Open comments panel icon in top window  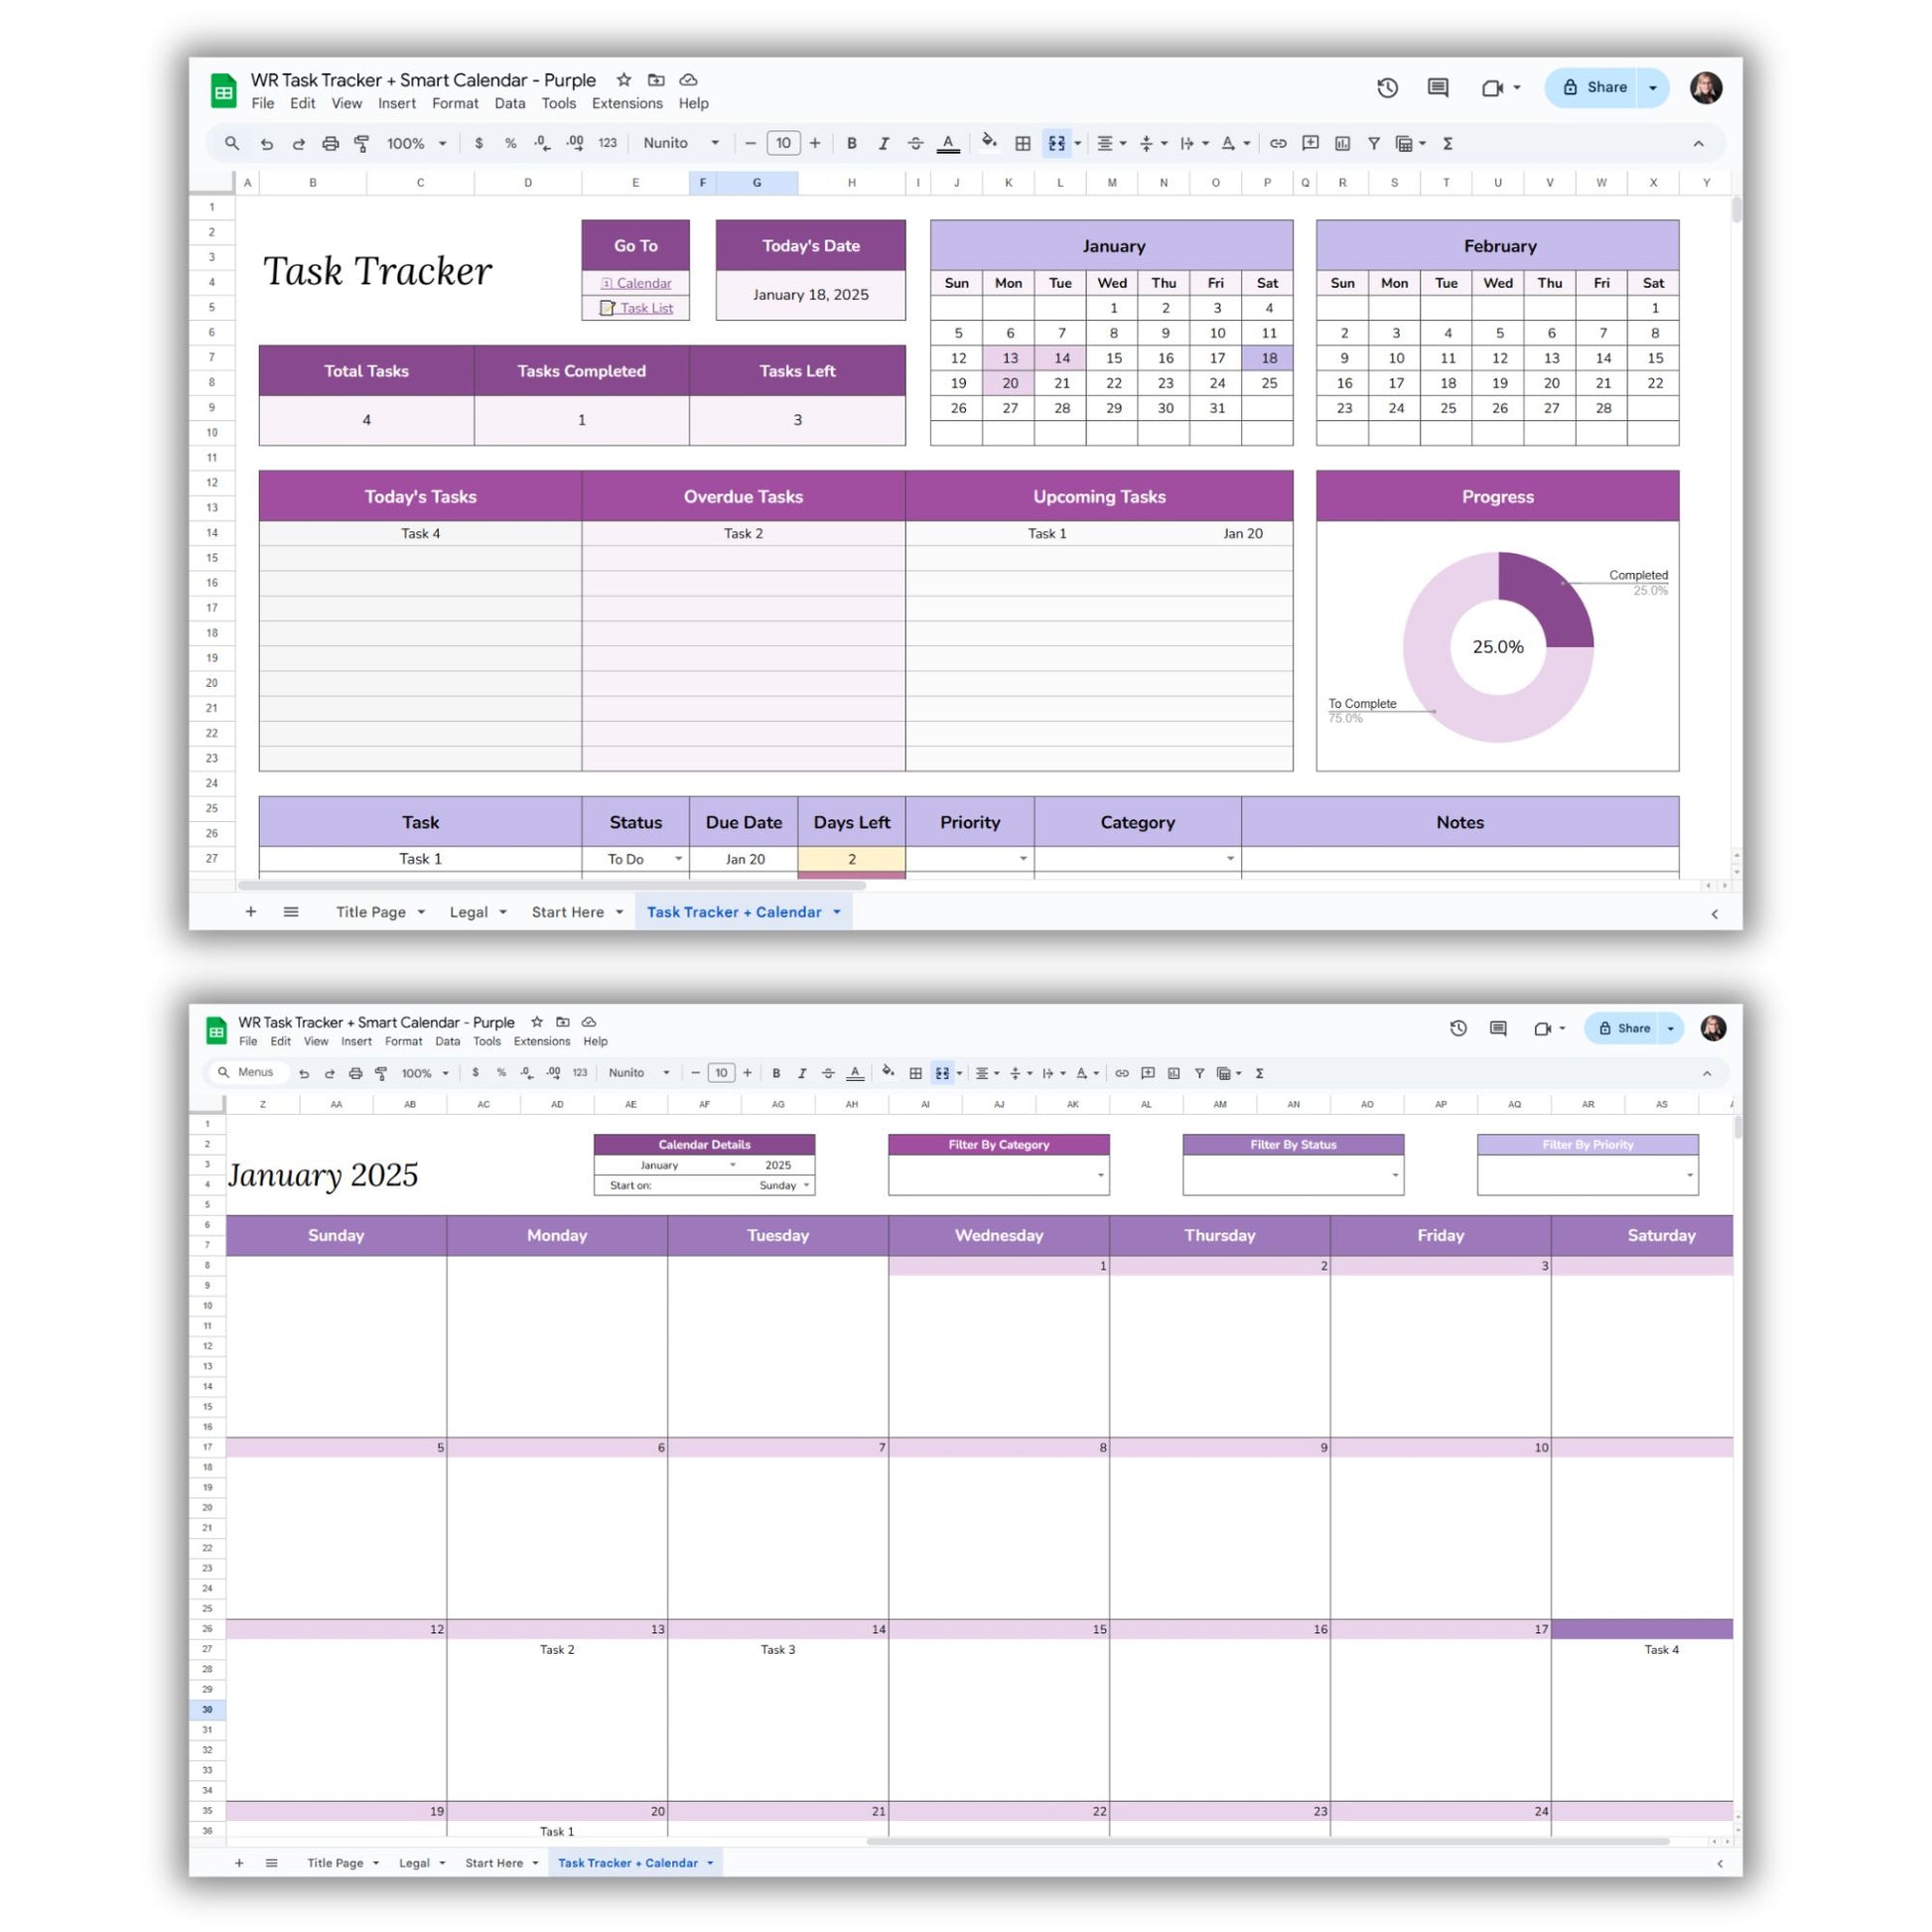[x=1438, y=88]
